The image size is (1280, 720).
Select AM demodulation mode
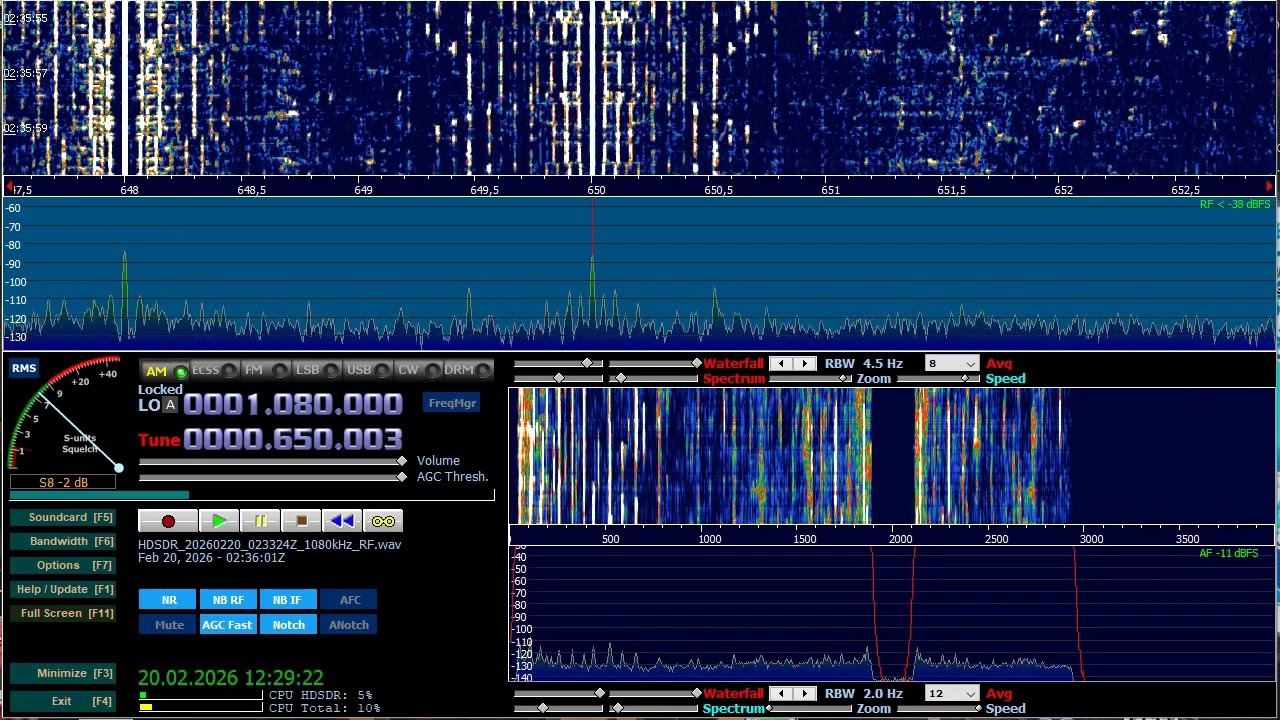(x=165, y=371)
